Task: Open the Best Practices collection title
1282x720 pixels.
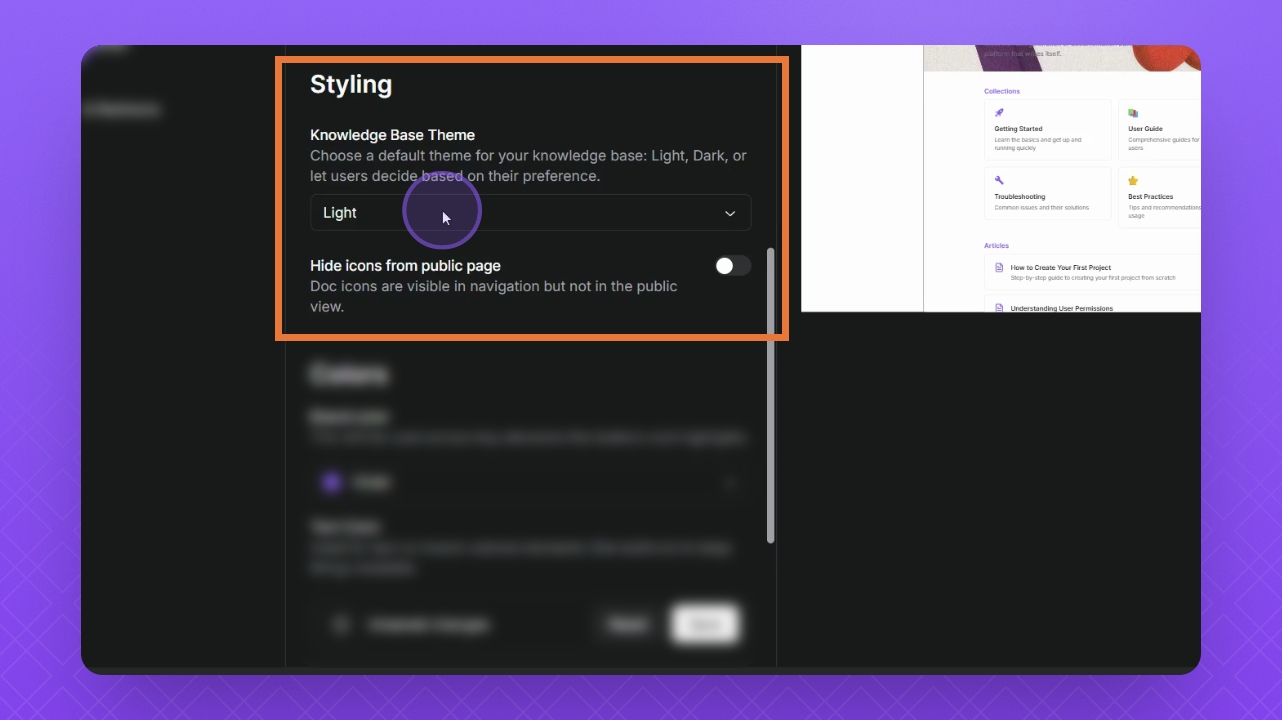Action: tap(1151, 197)
